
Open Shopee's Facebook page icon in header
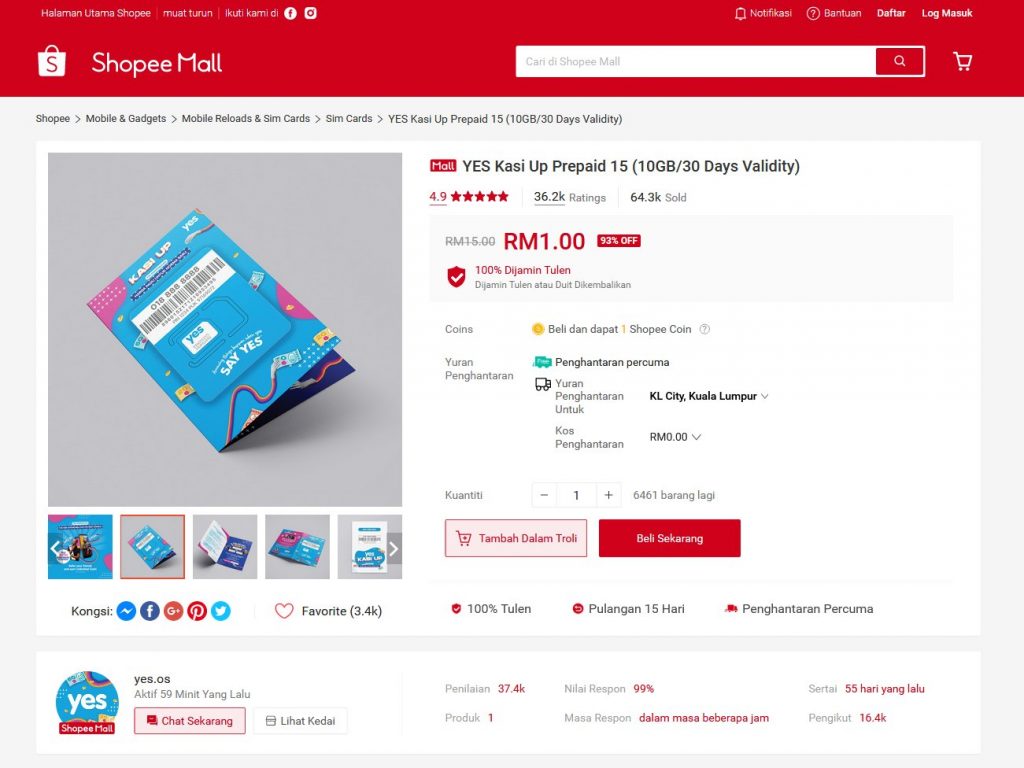(291, 13)
